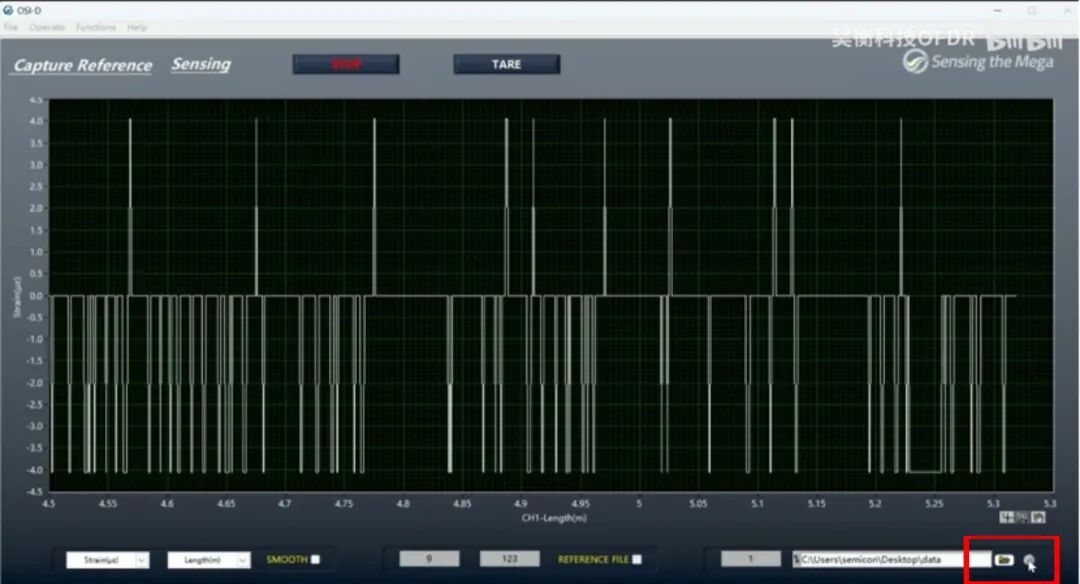Click the round record data button

pyautogui.click(x=1029, y=560)
